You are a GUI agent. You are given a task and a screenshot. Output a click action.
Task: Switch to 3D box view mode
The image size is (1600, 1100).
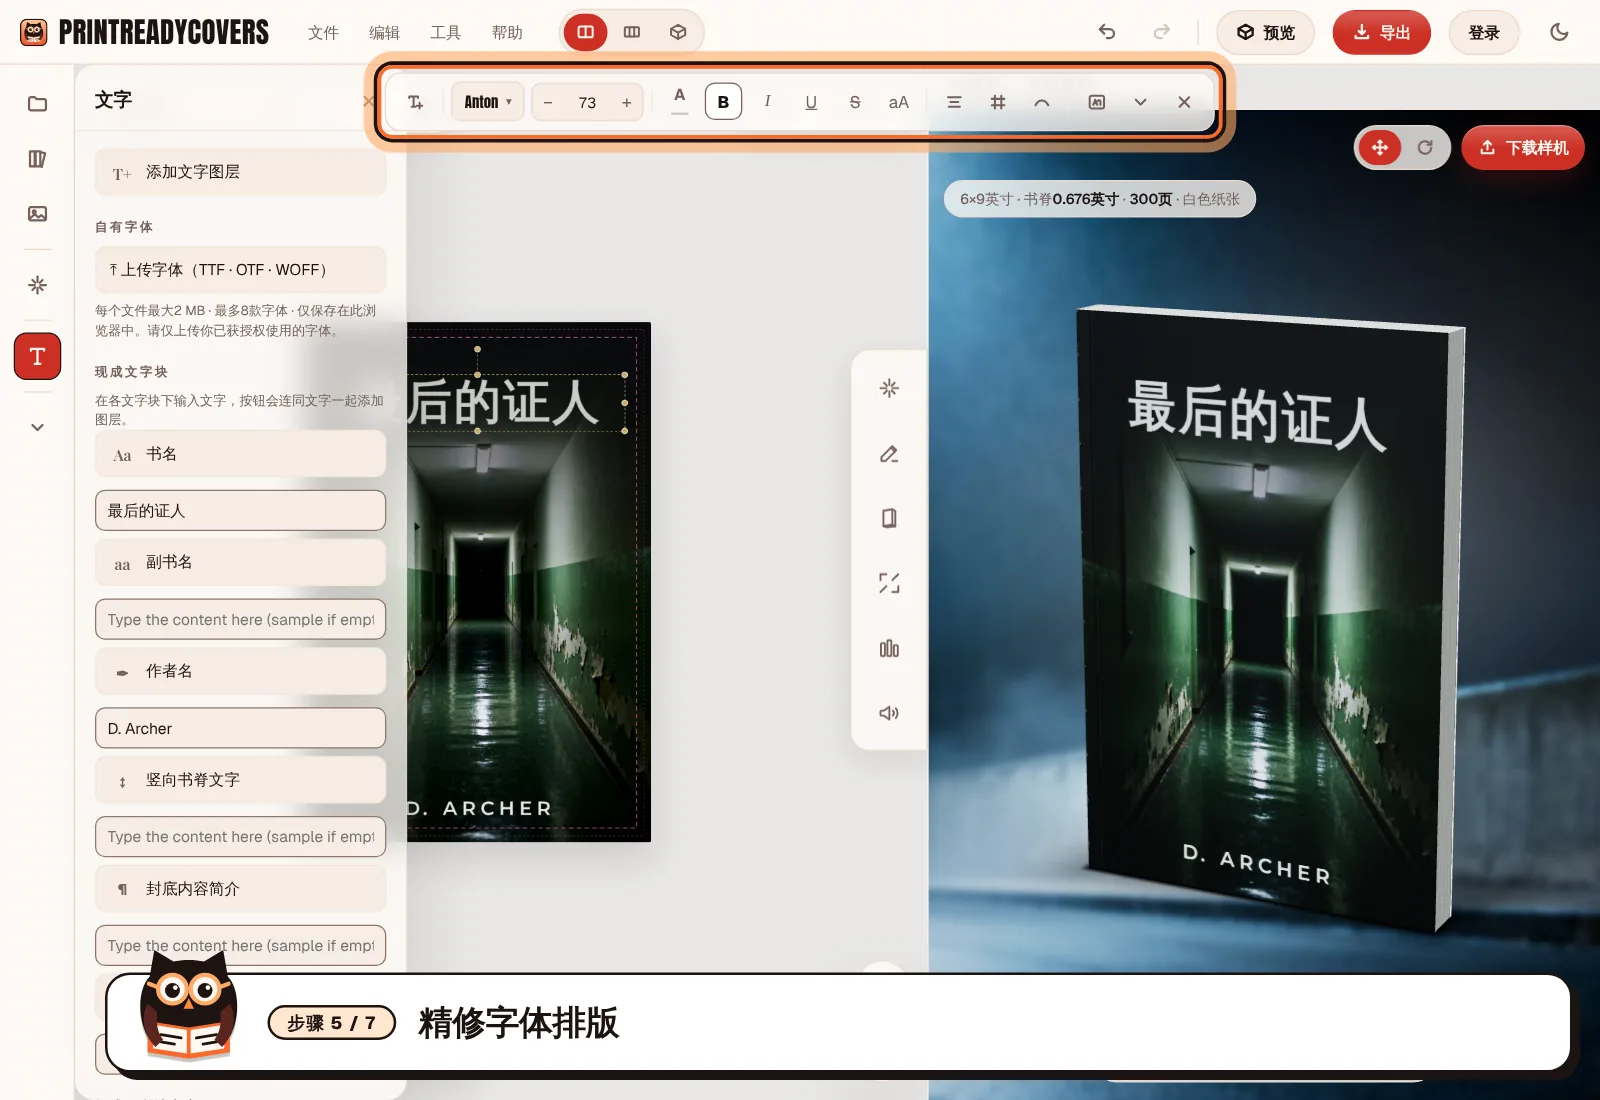pos(678,32)
